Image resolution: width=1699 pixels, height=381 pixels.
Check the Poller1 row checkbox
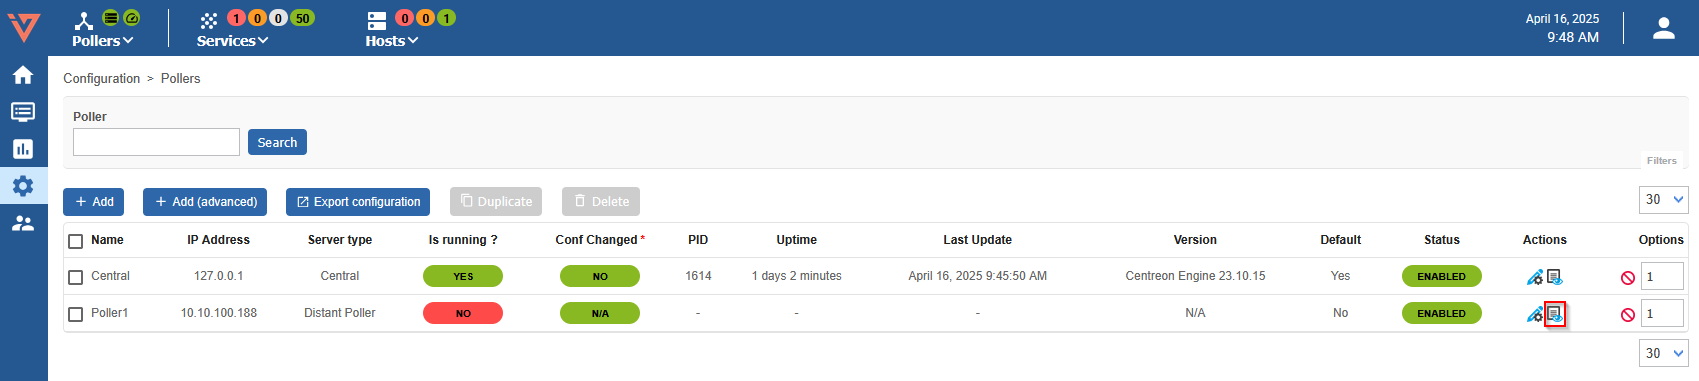point(75,314)
